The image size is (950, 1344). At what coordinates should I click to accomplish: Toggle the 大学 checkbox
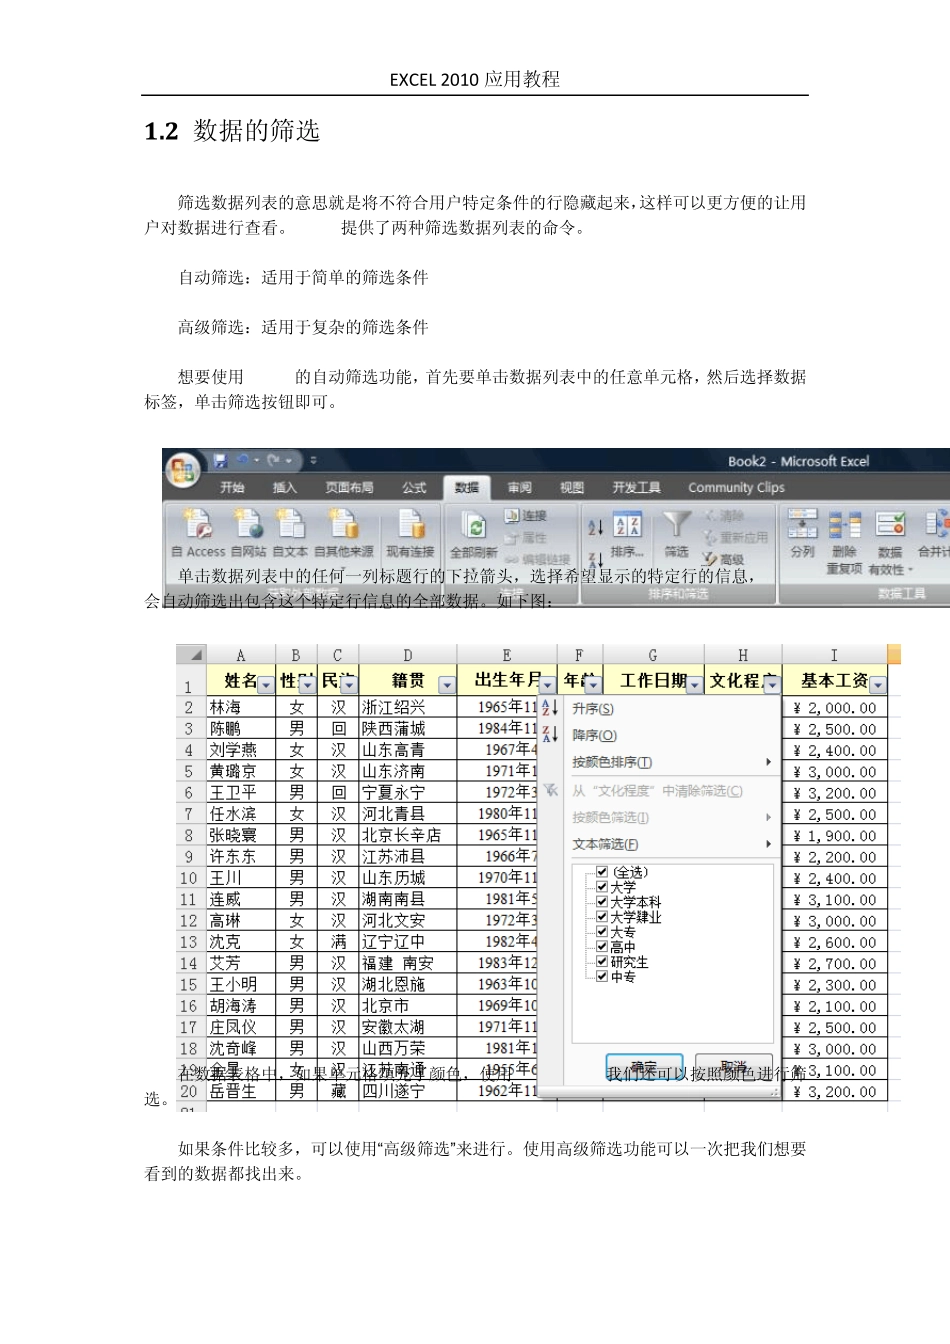pos(602,887)
